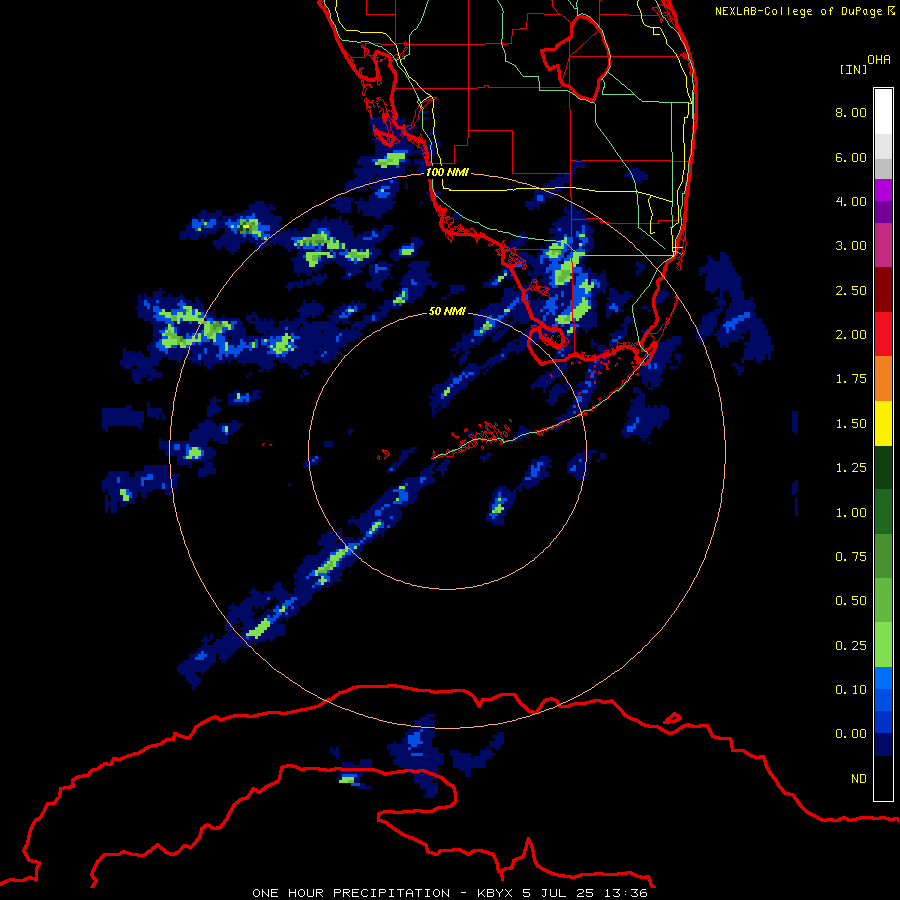
Task: Click the 2.50 legend value
Action: coord(851,290)
